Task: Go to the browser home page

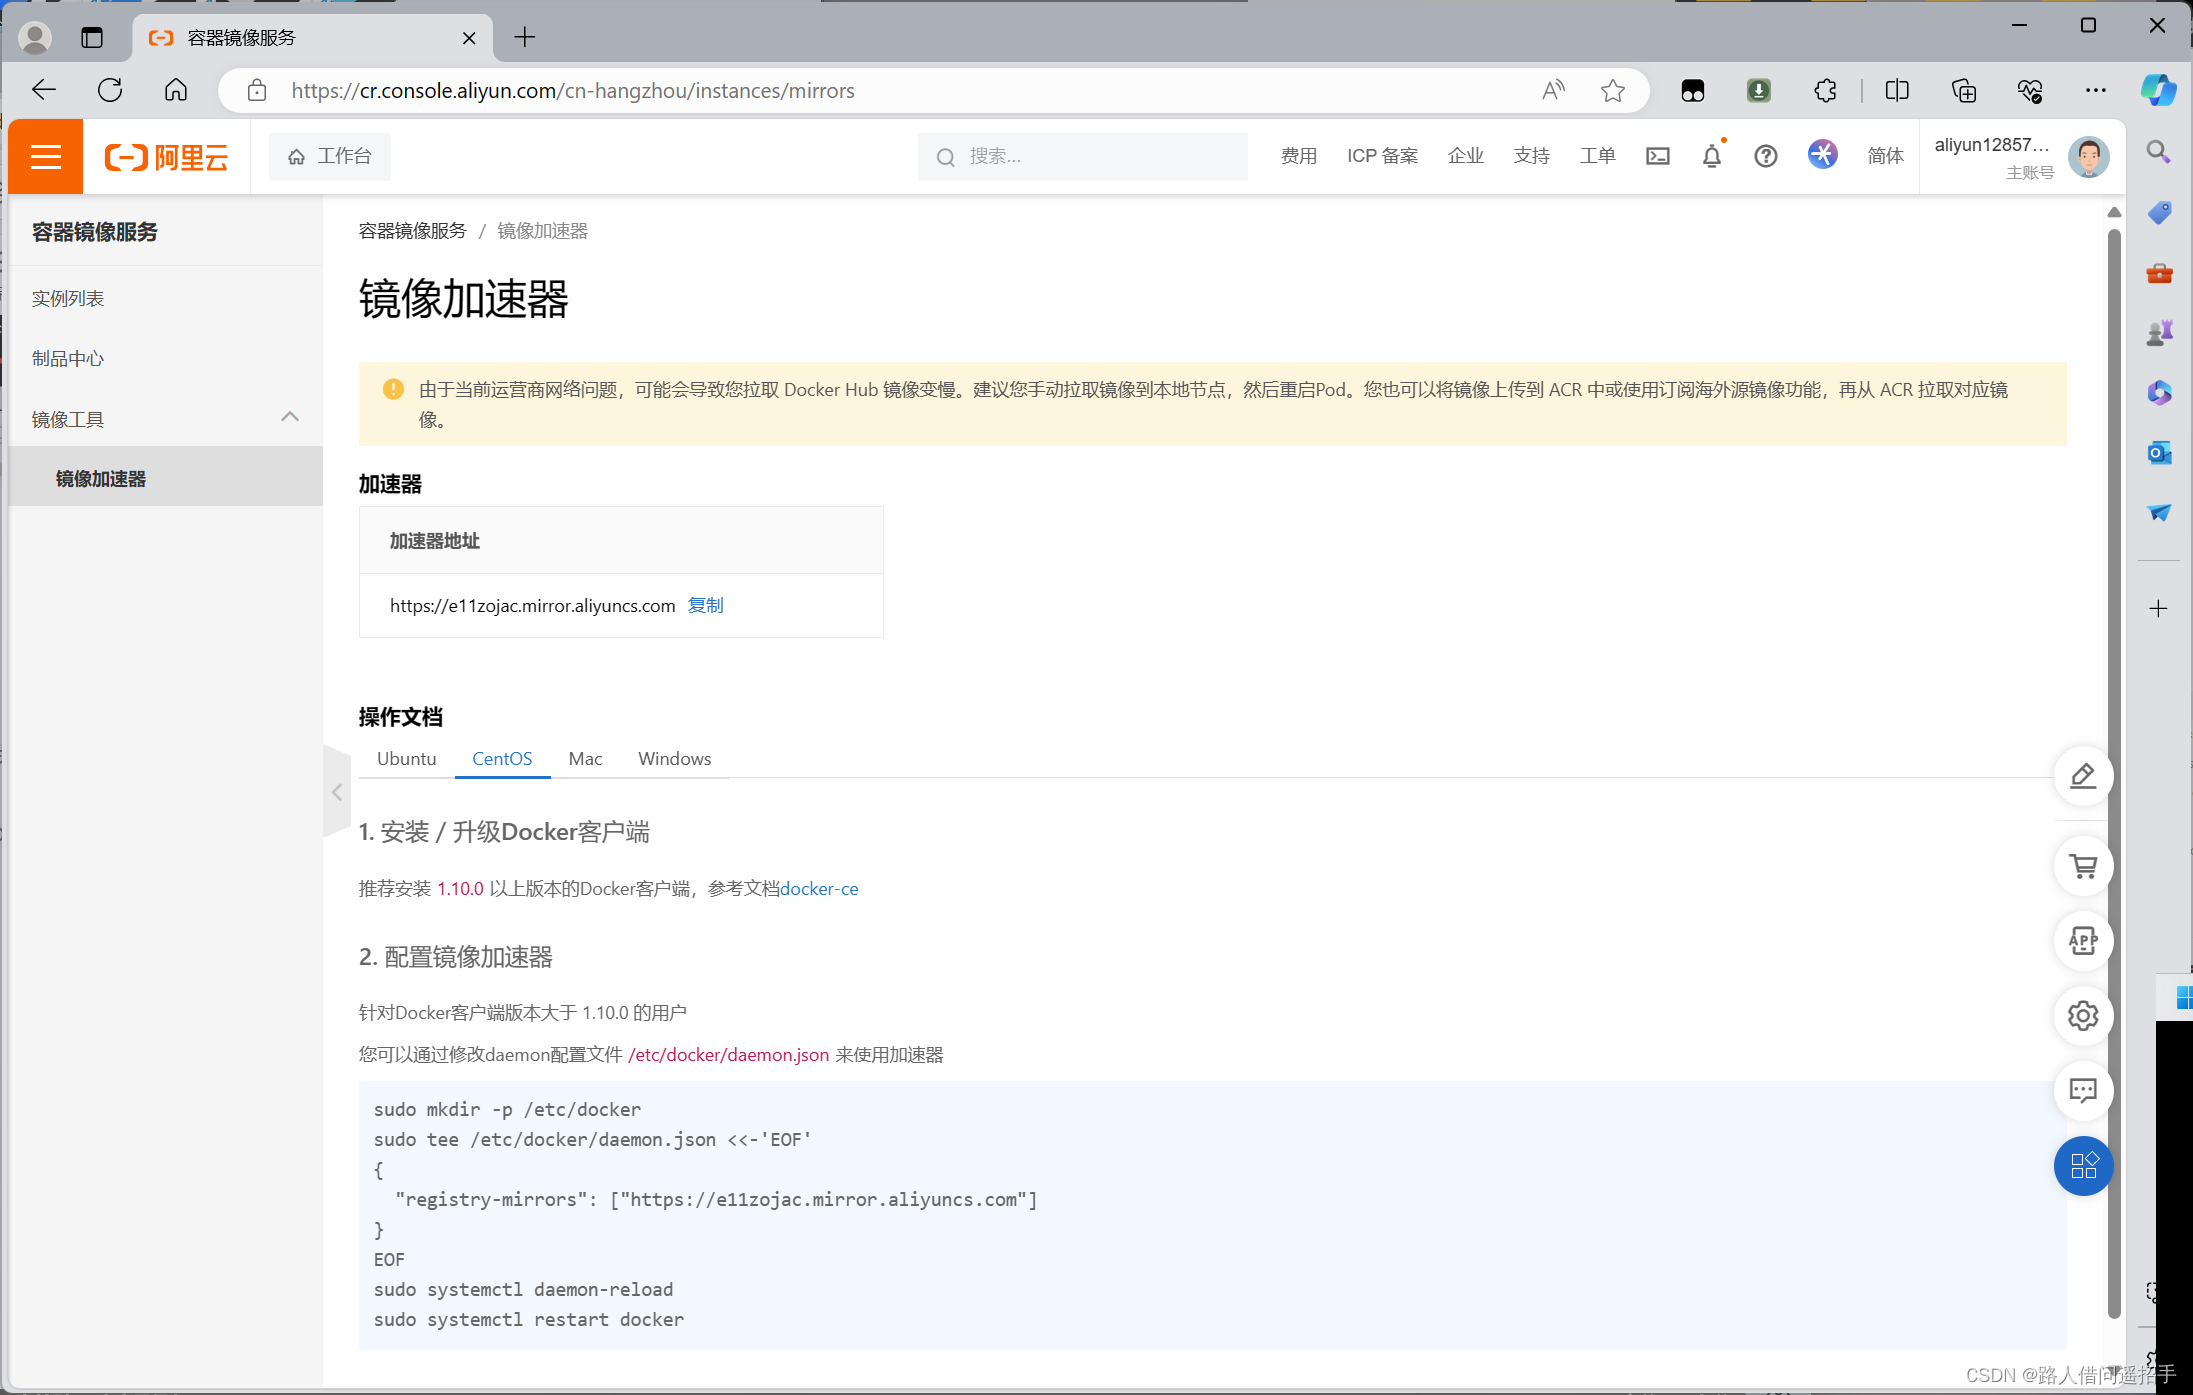Action: [176, 90]
